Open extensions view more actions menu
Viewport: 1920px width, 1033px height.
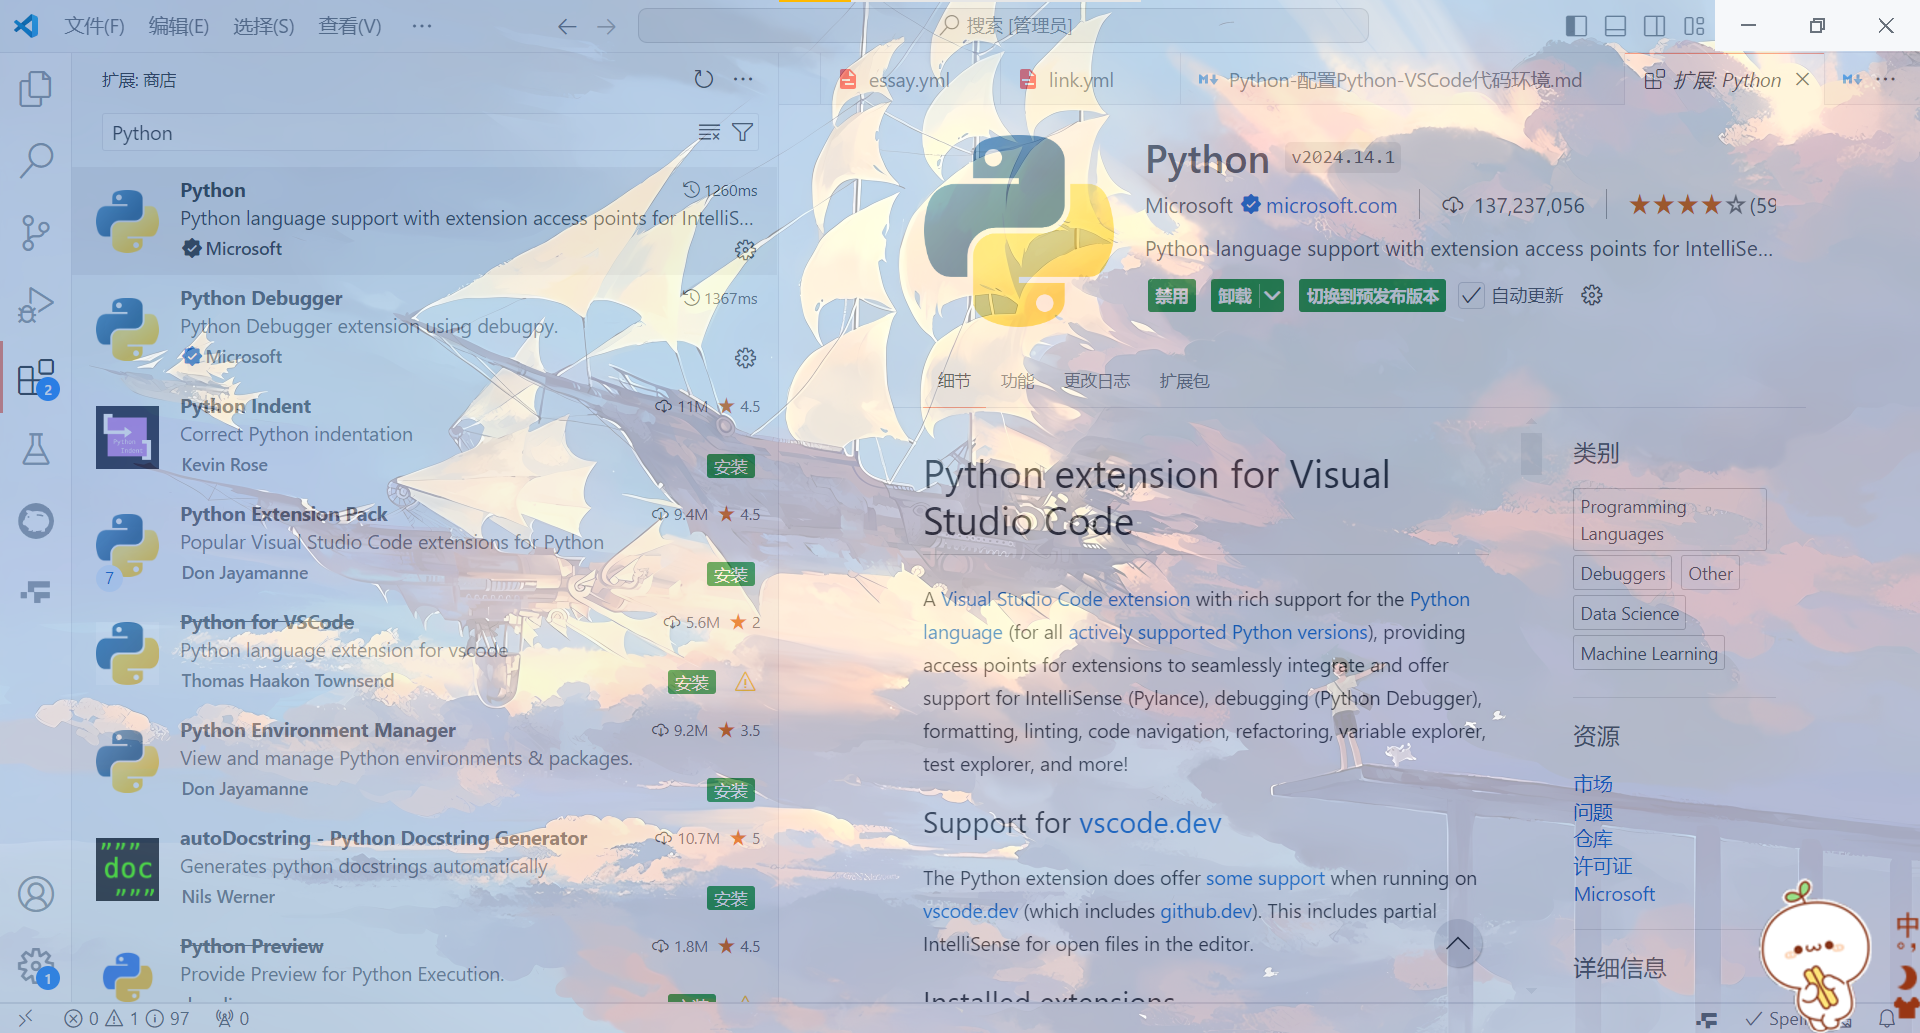(x=743, y=79)
